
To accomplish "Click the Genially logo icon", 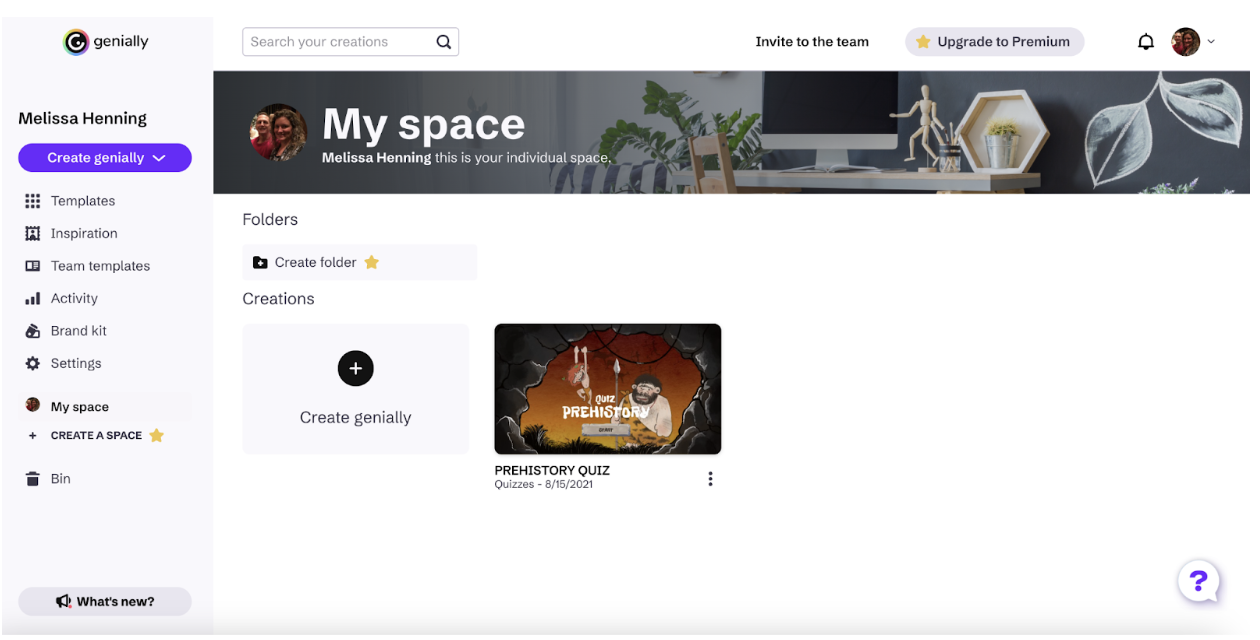I will tap(76, 42).
